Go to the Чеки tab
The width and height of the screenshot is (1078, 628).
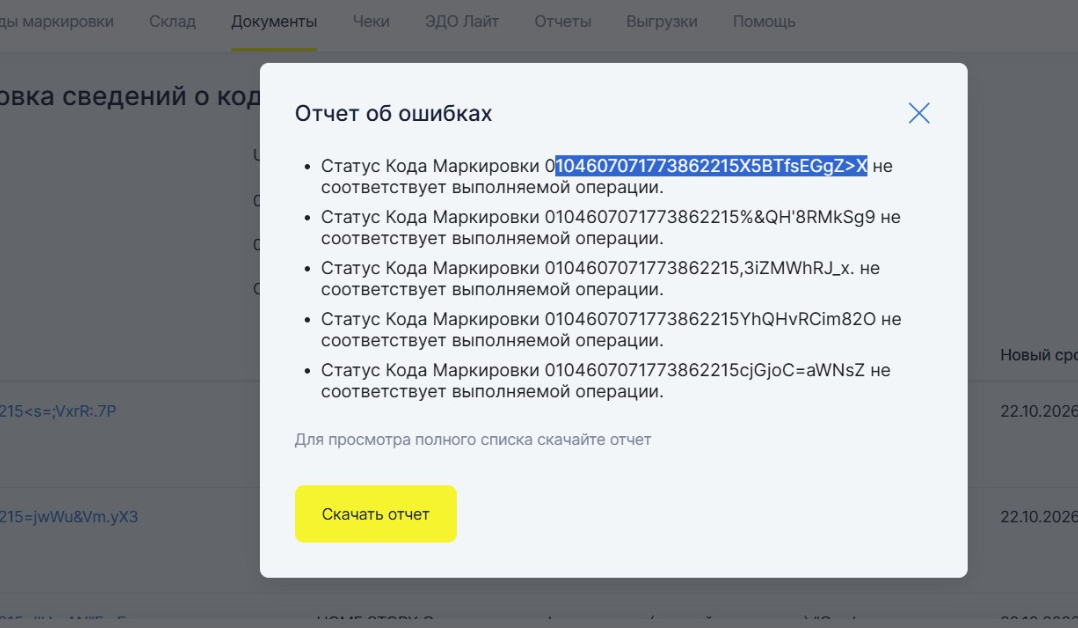(371, 21)
